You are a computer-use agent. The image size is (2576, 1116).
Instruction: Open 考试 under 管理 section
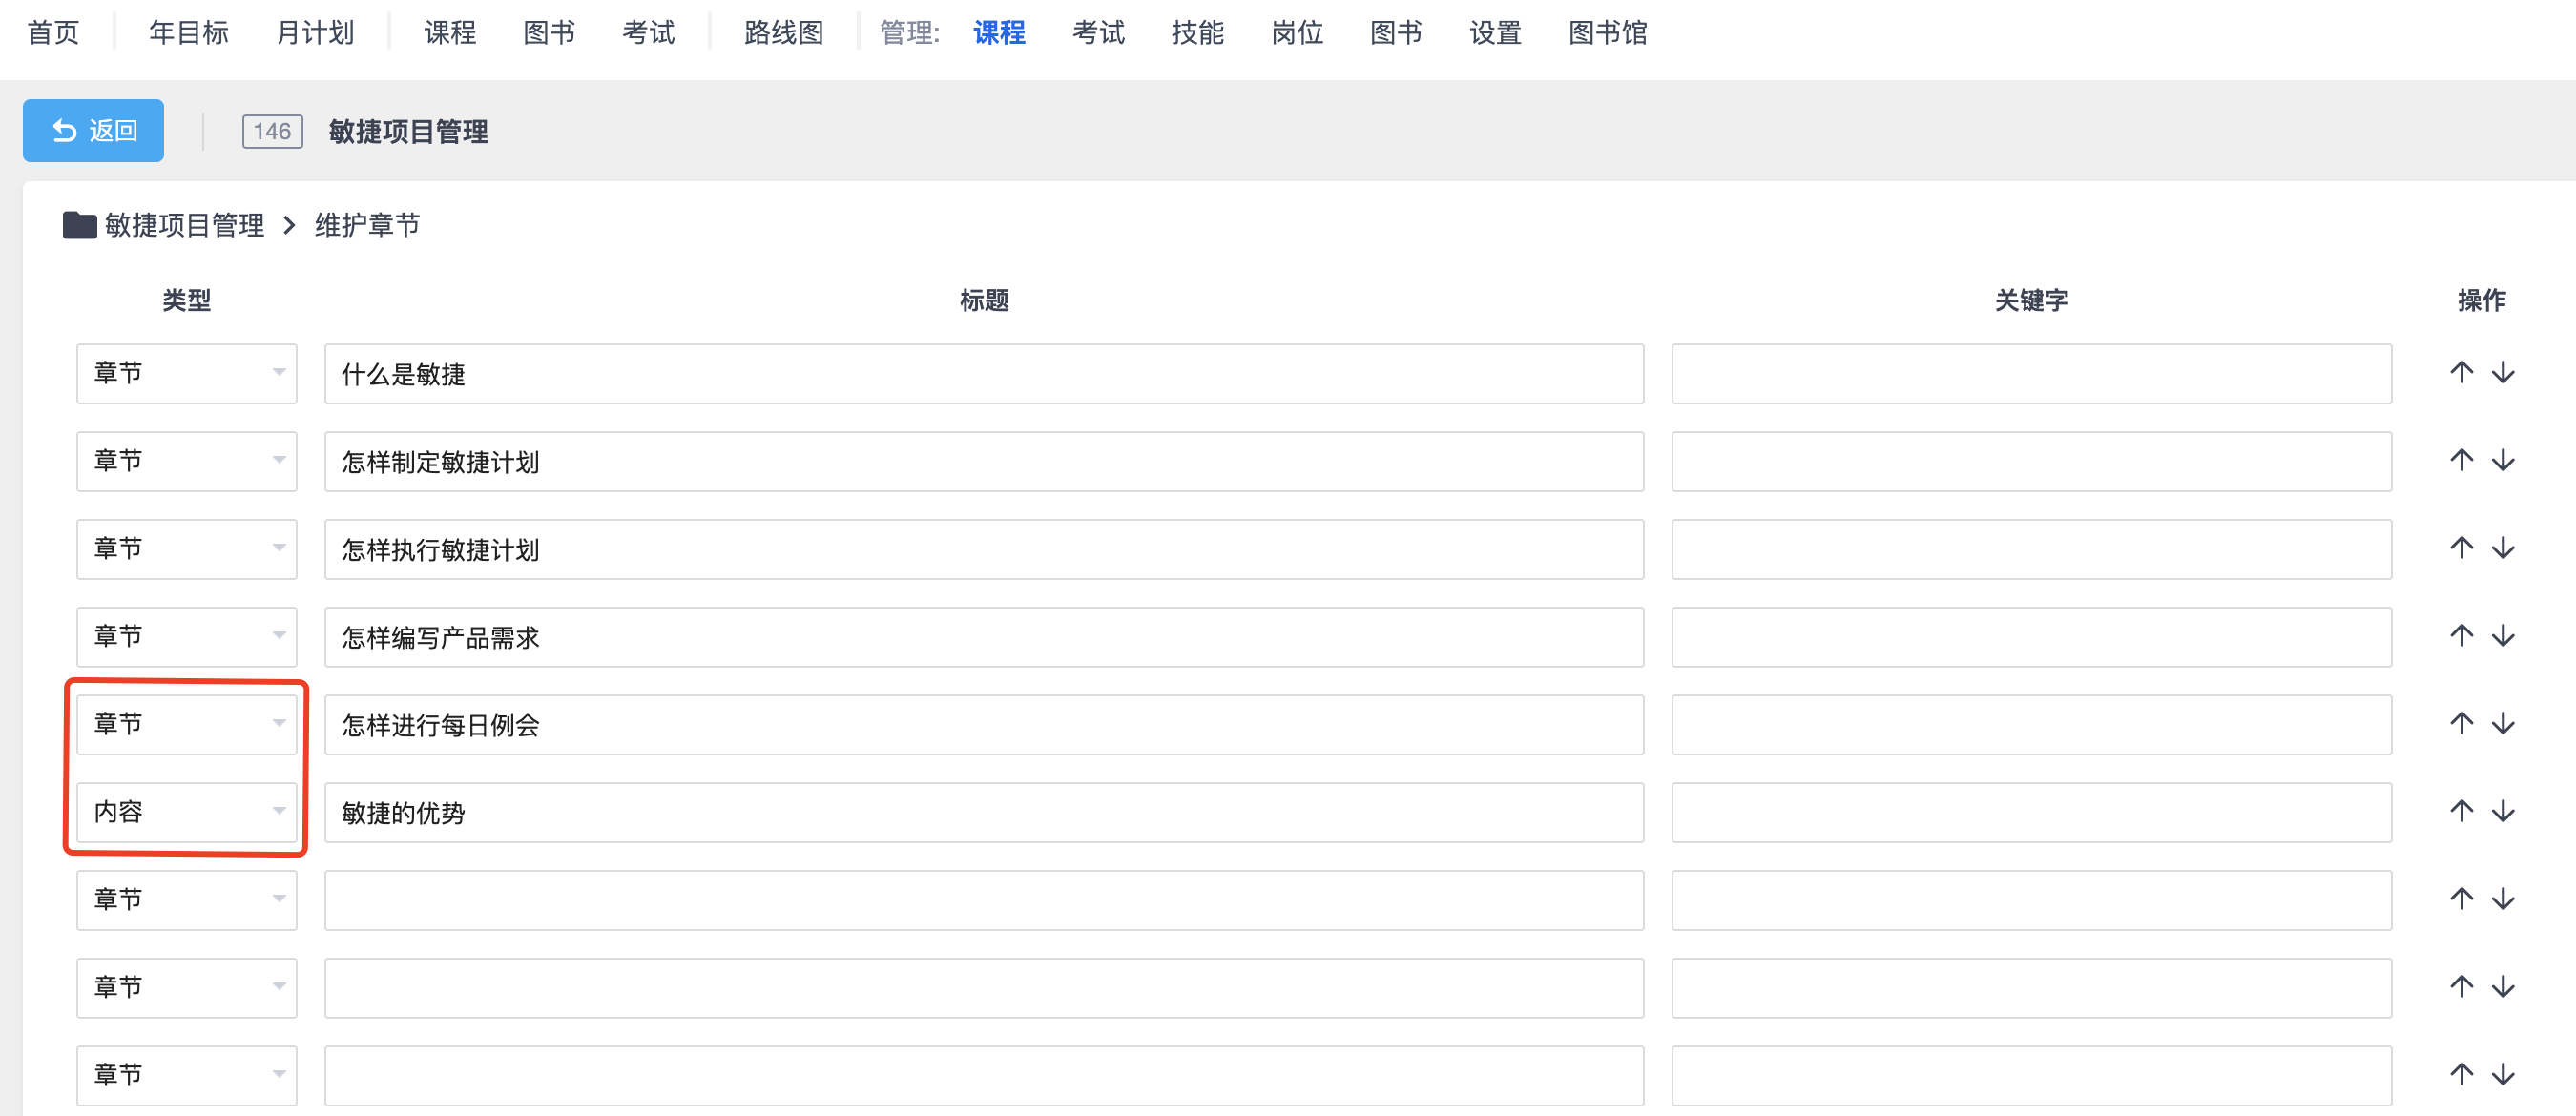(1098, 33)
